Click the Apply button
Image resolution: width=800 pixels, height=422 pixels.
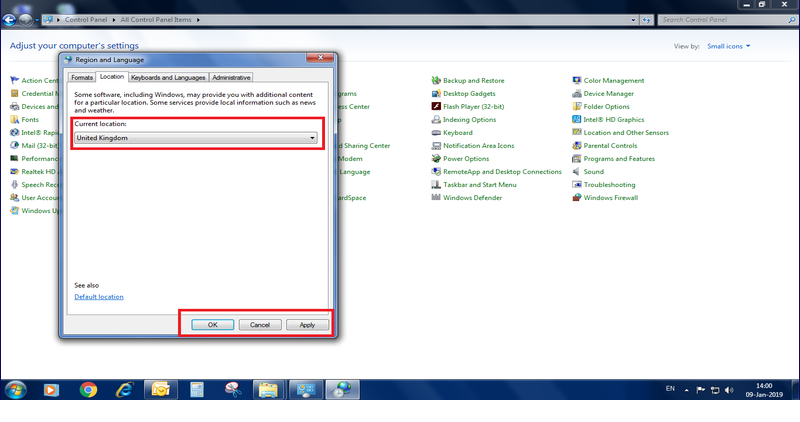[307, 325]
